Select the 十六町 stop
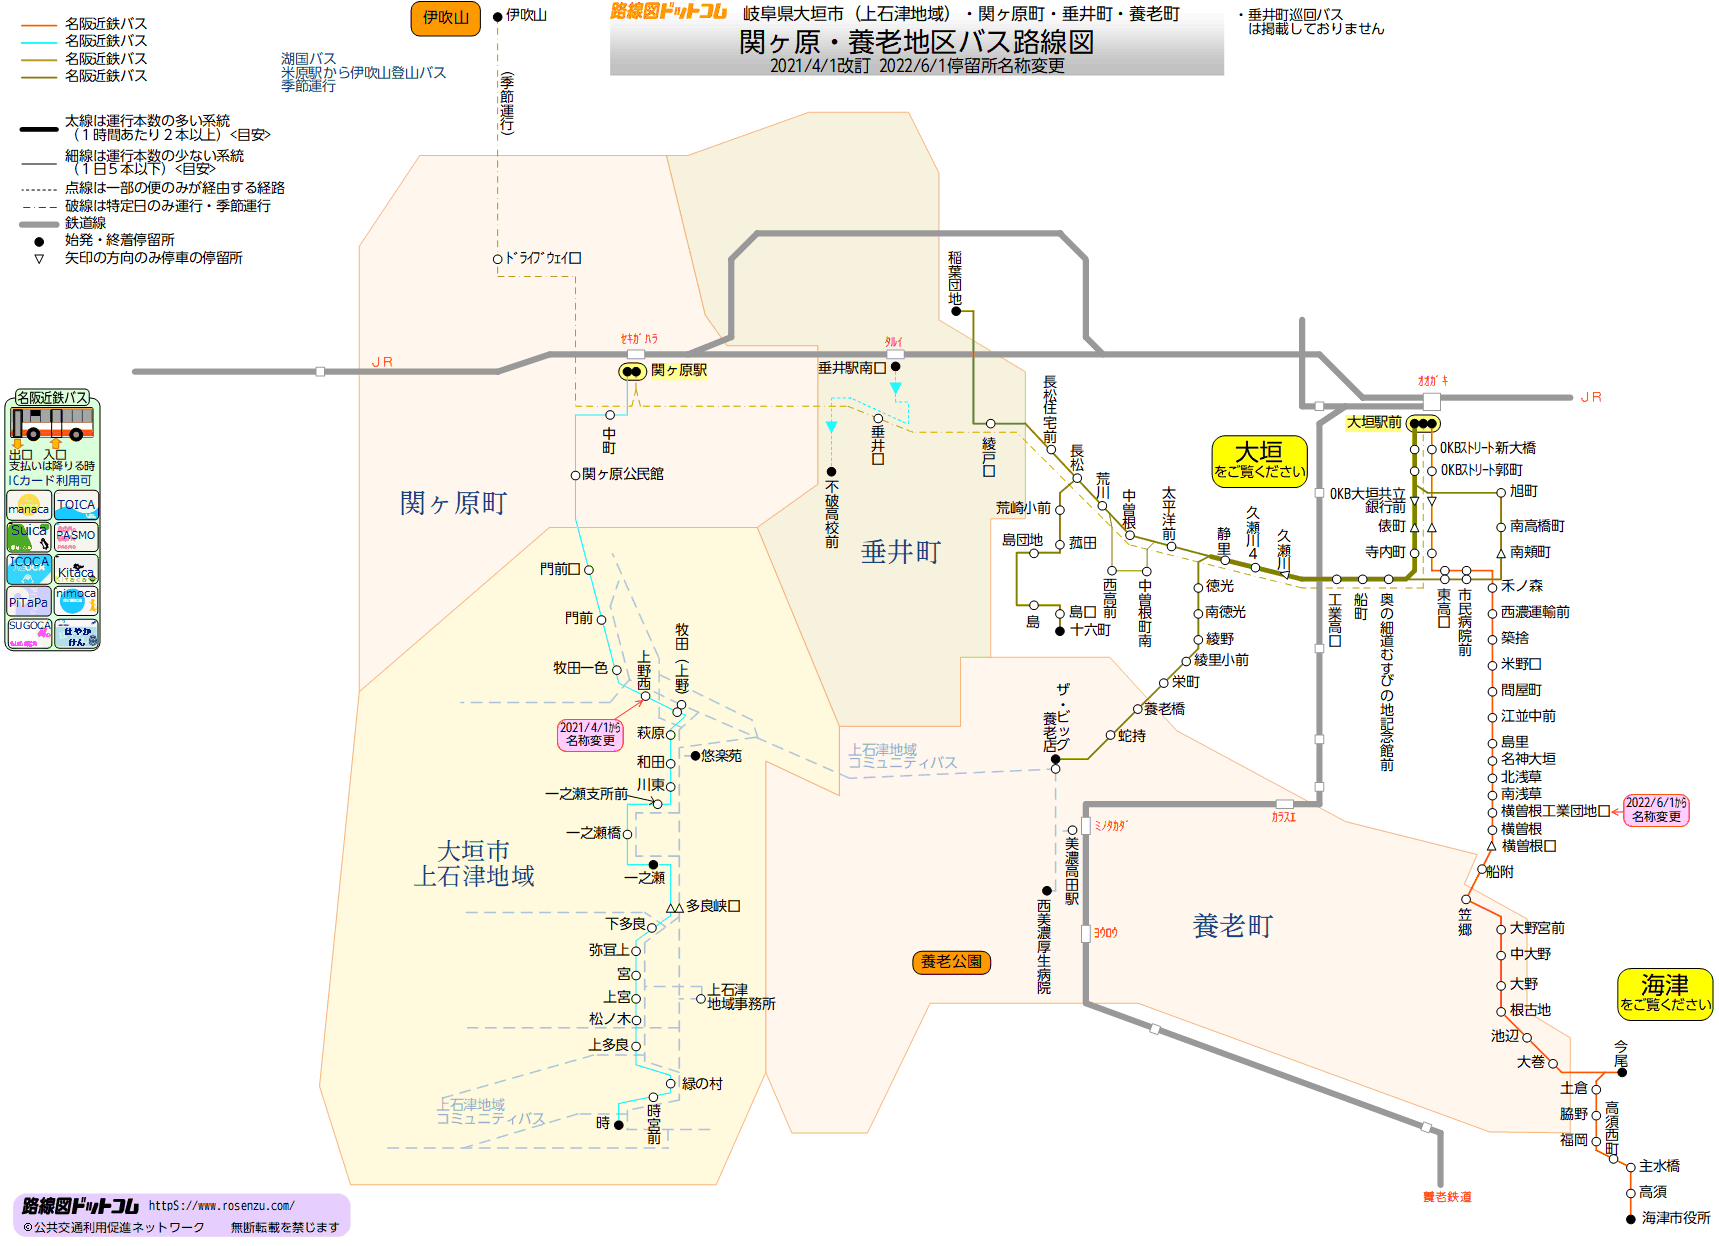 [x=1060, y=631]
